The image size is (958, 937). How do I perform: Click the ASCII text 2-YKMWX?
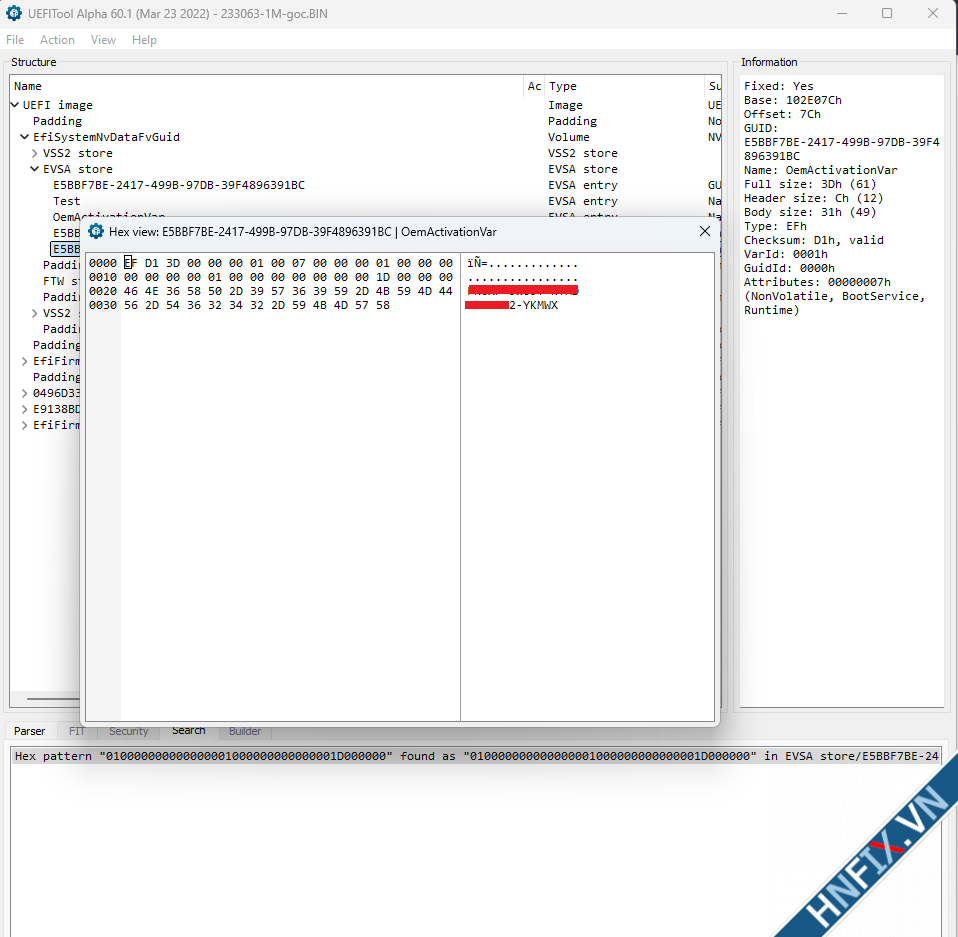tap(533, 305)
